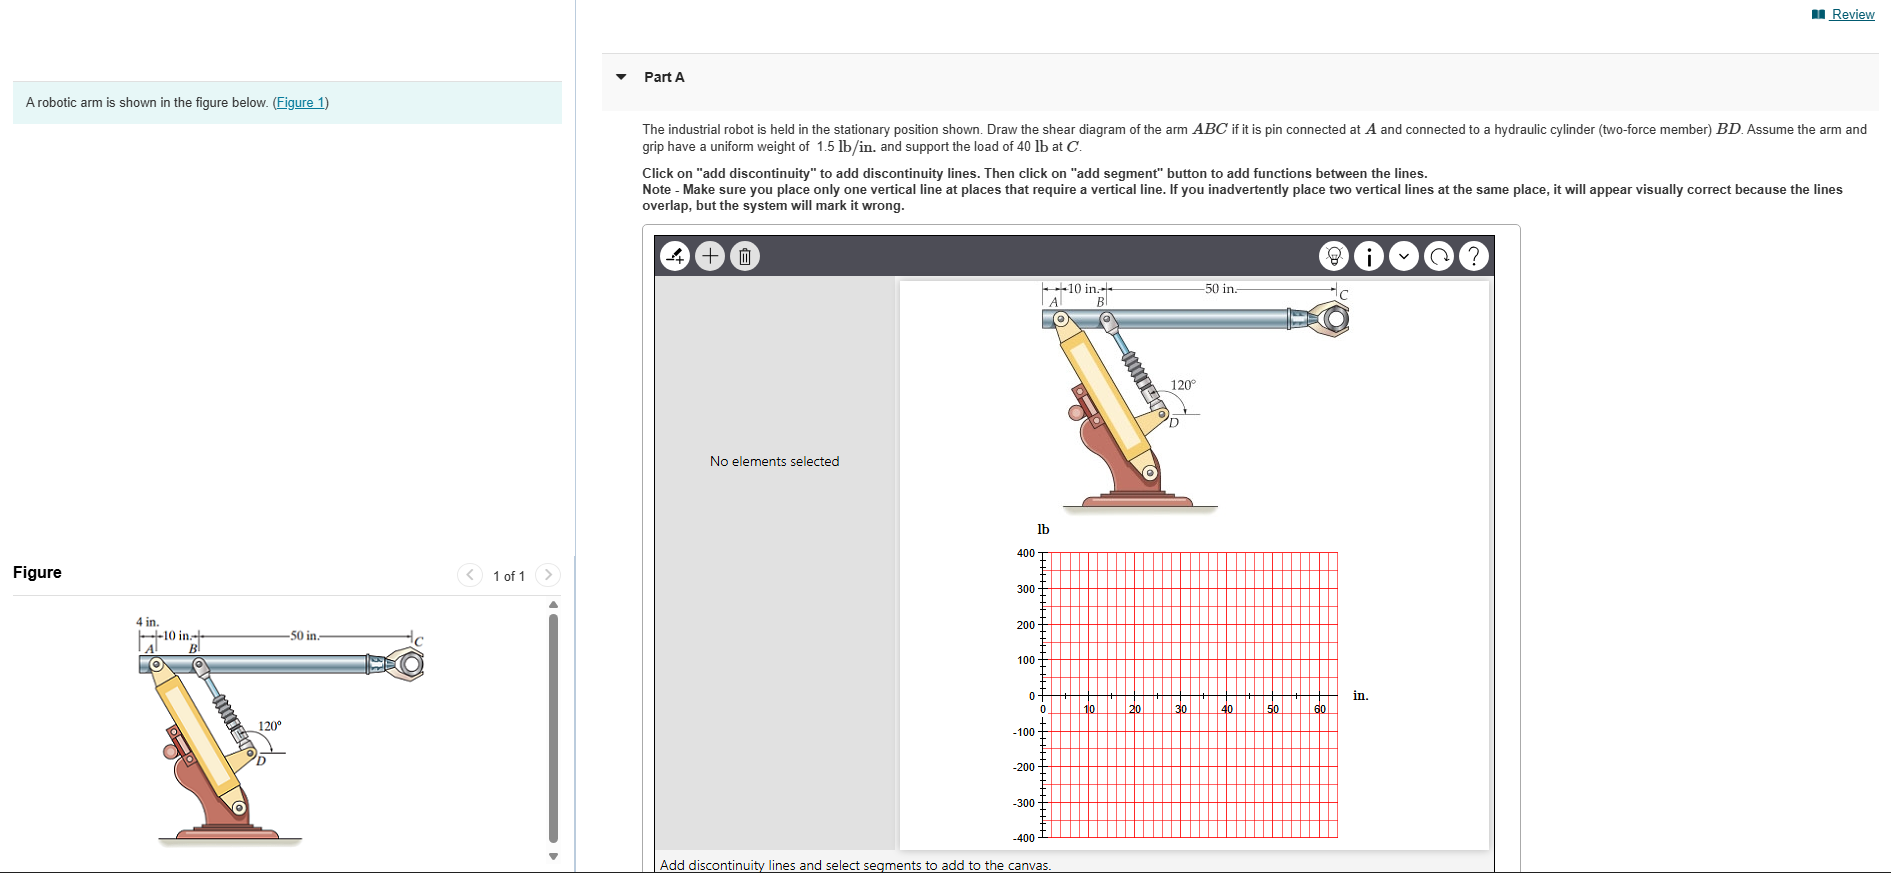Click the Part A heading

pos(664,77)
